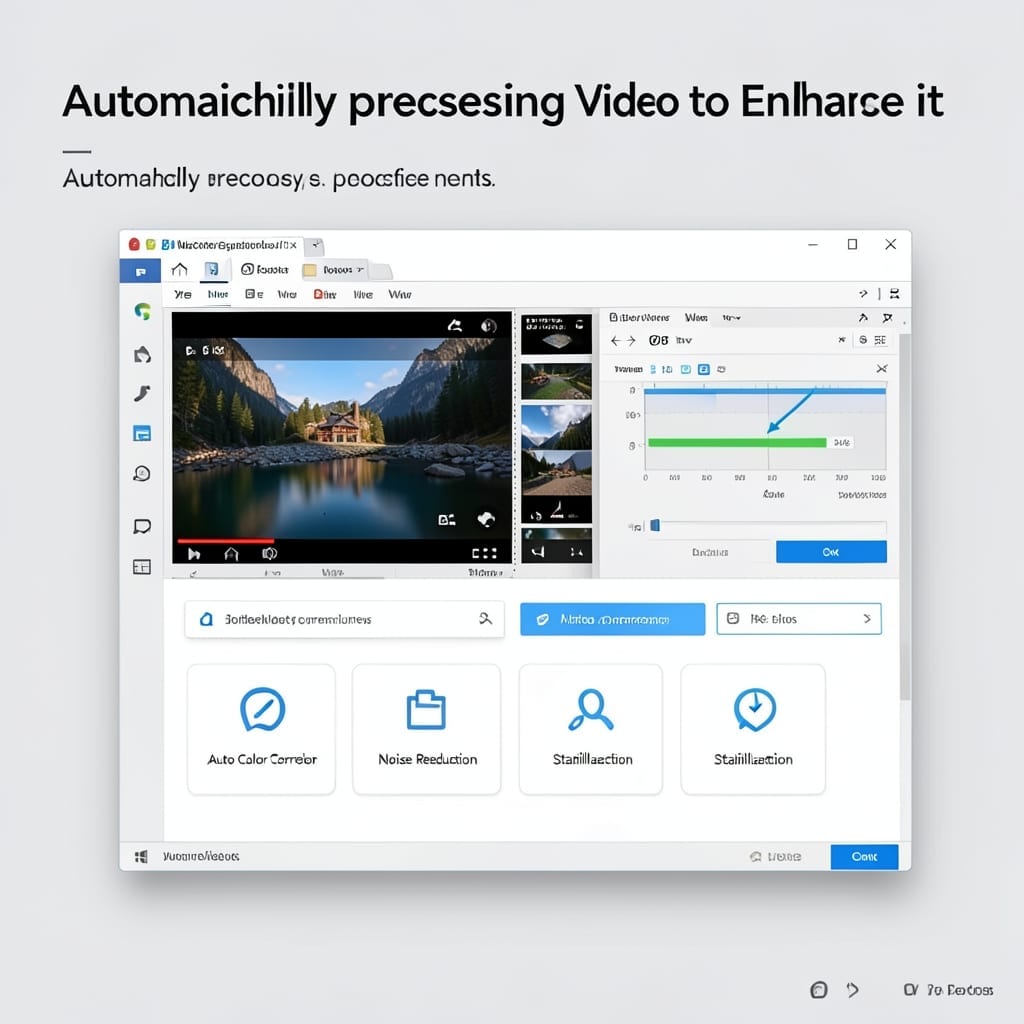
Task: Select the dirt road thumbnail second in filmstrip
Action: click(556, 381)
